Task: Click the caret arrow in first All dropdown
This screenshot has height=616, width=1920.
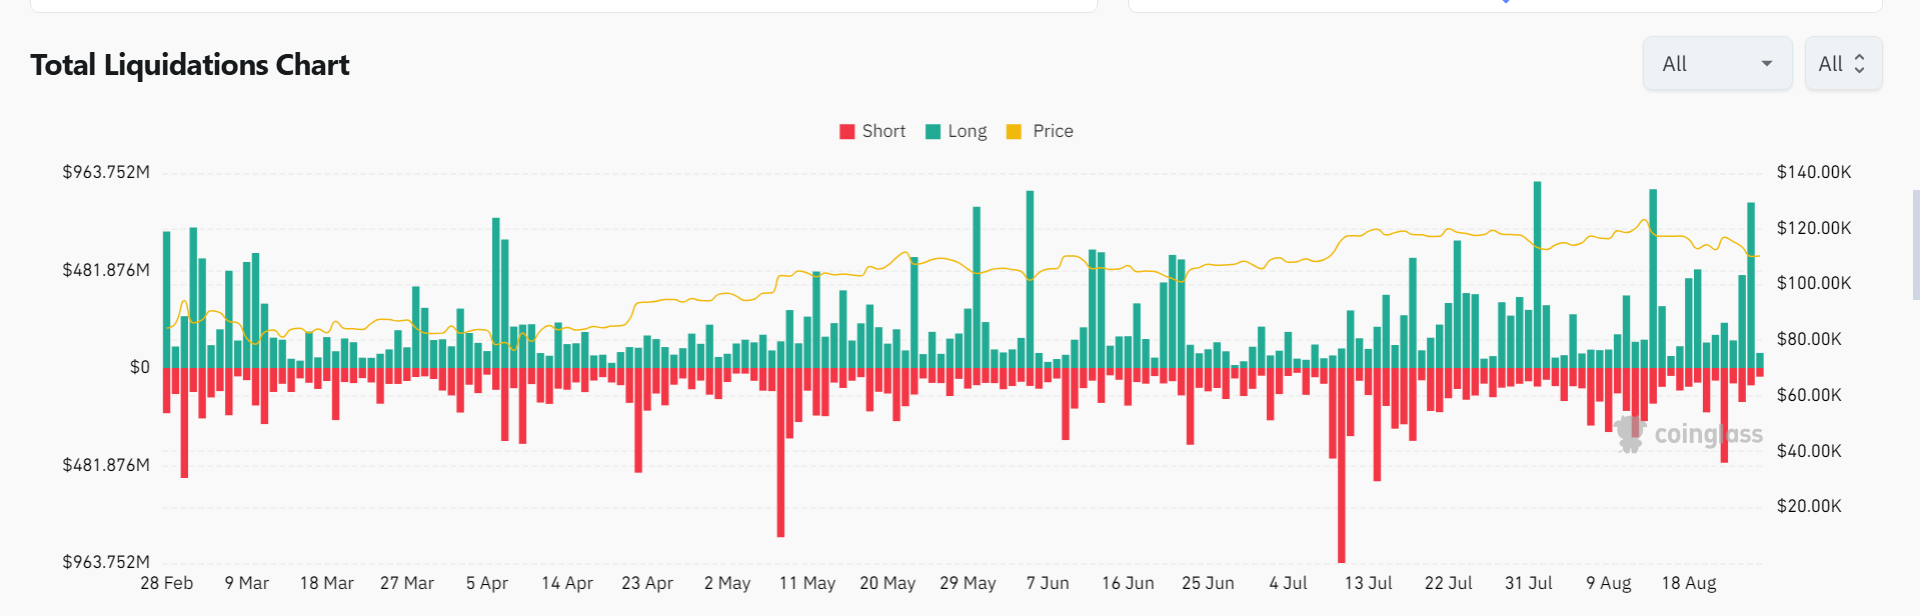Action: pyautogui.click(x=1767, y=64)
